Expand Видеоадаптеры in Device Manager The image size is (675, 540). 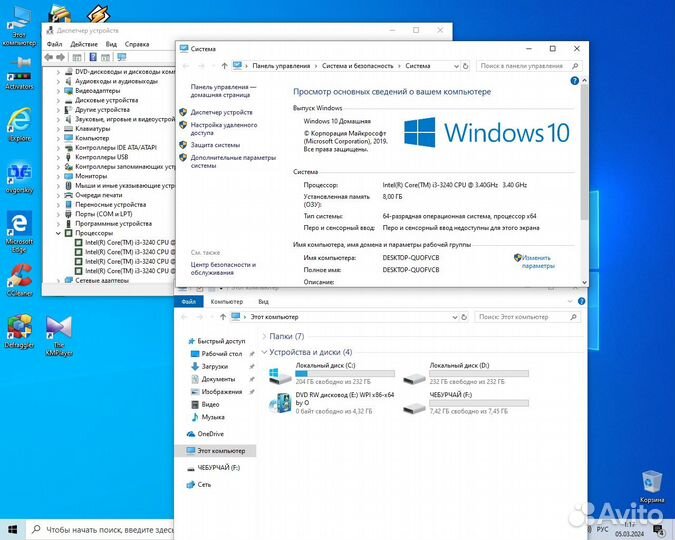(58, 91)
